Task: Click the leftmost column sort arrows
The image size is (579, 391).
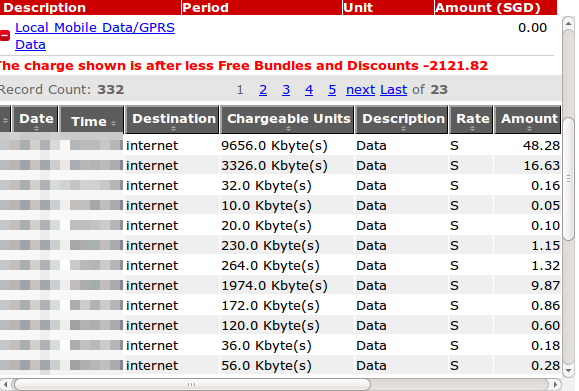Action: click(5, 120)
